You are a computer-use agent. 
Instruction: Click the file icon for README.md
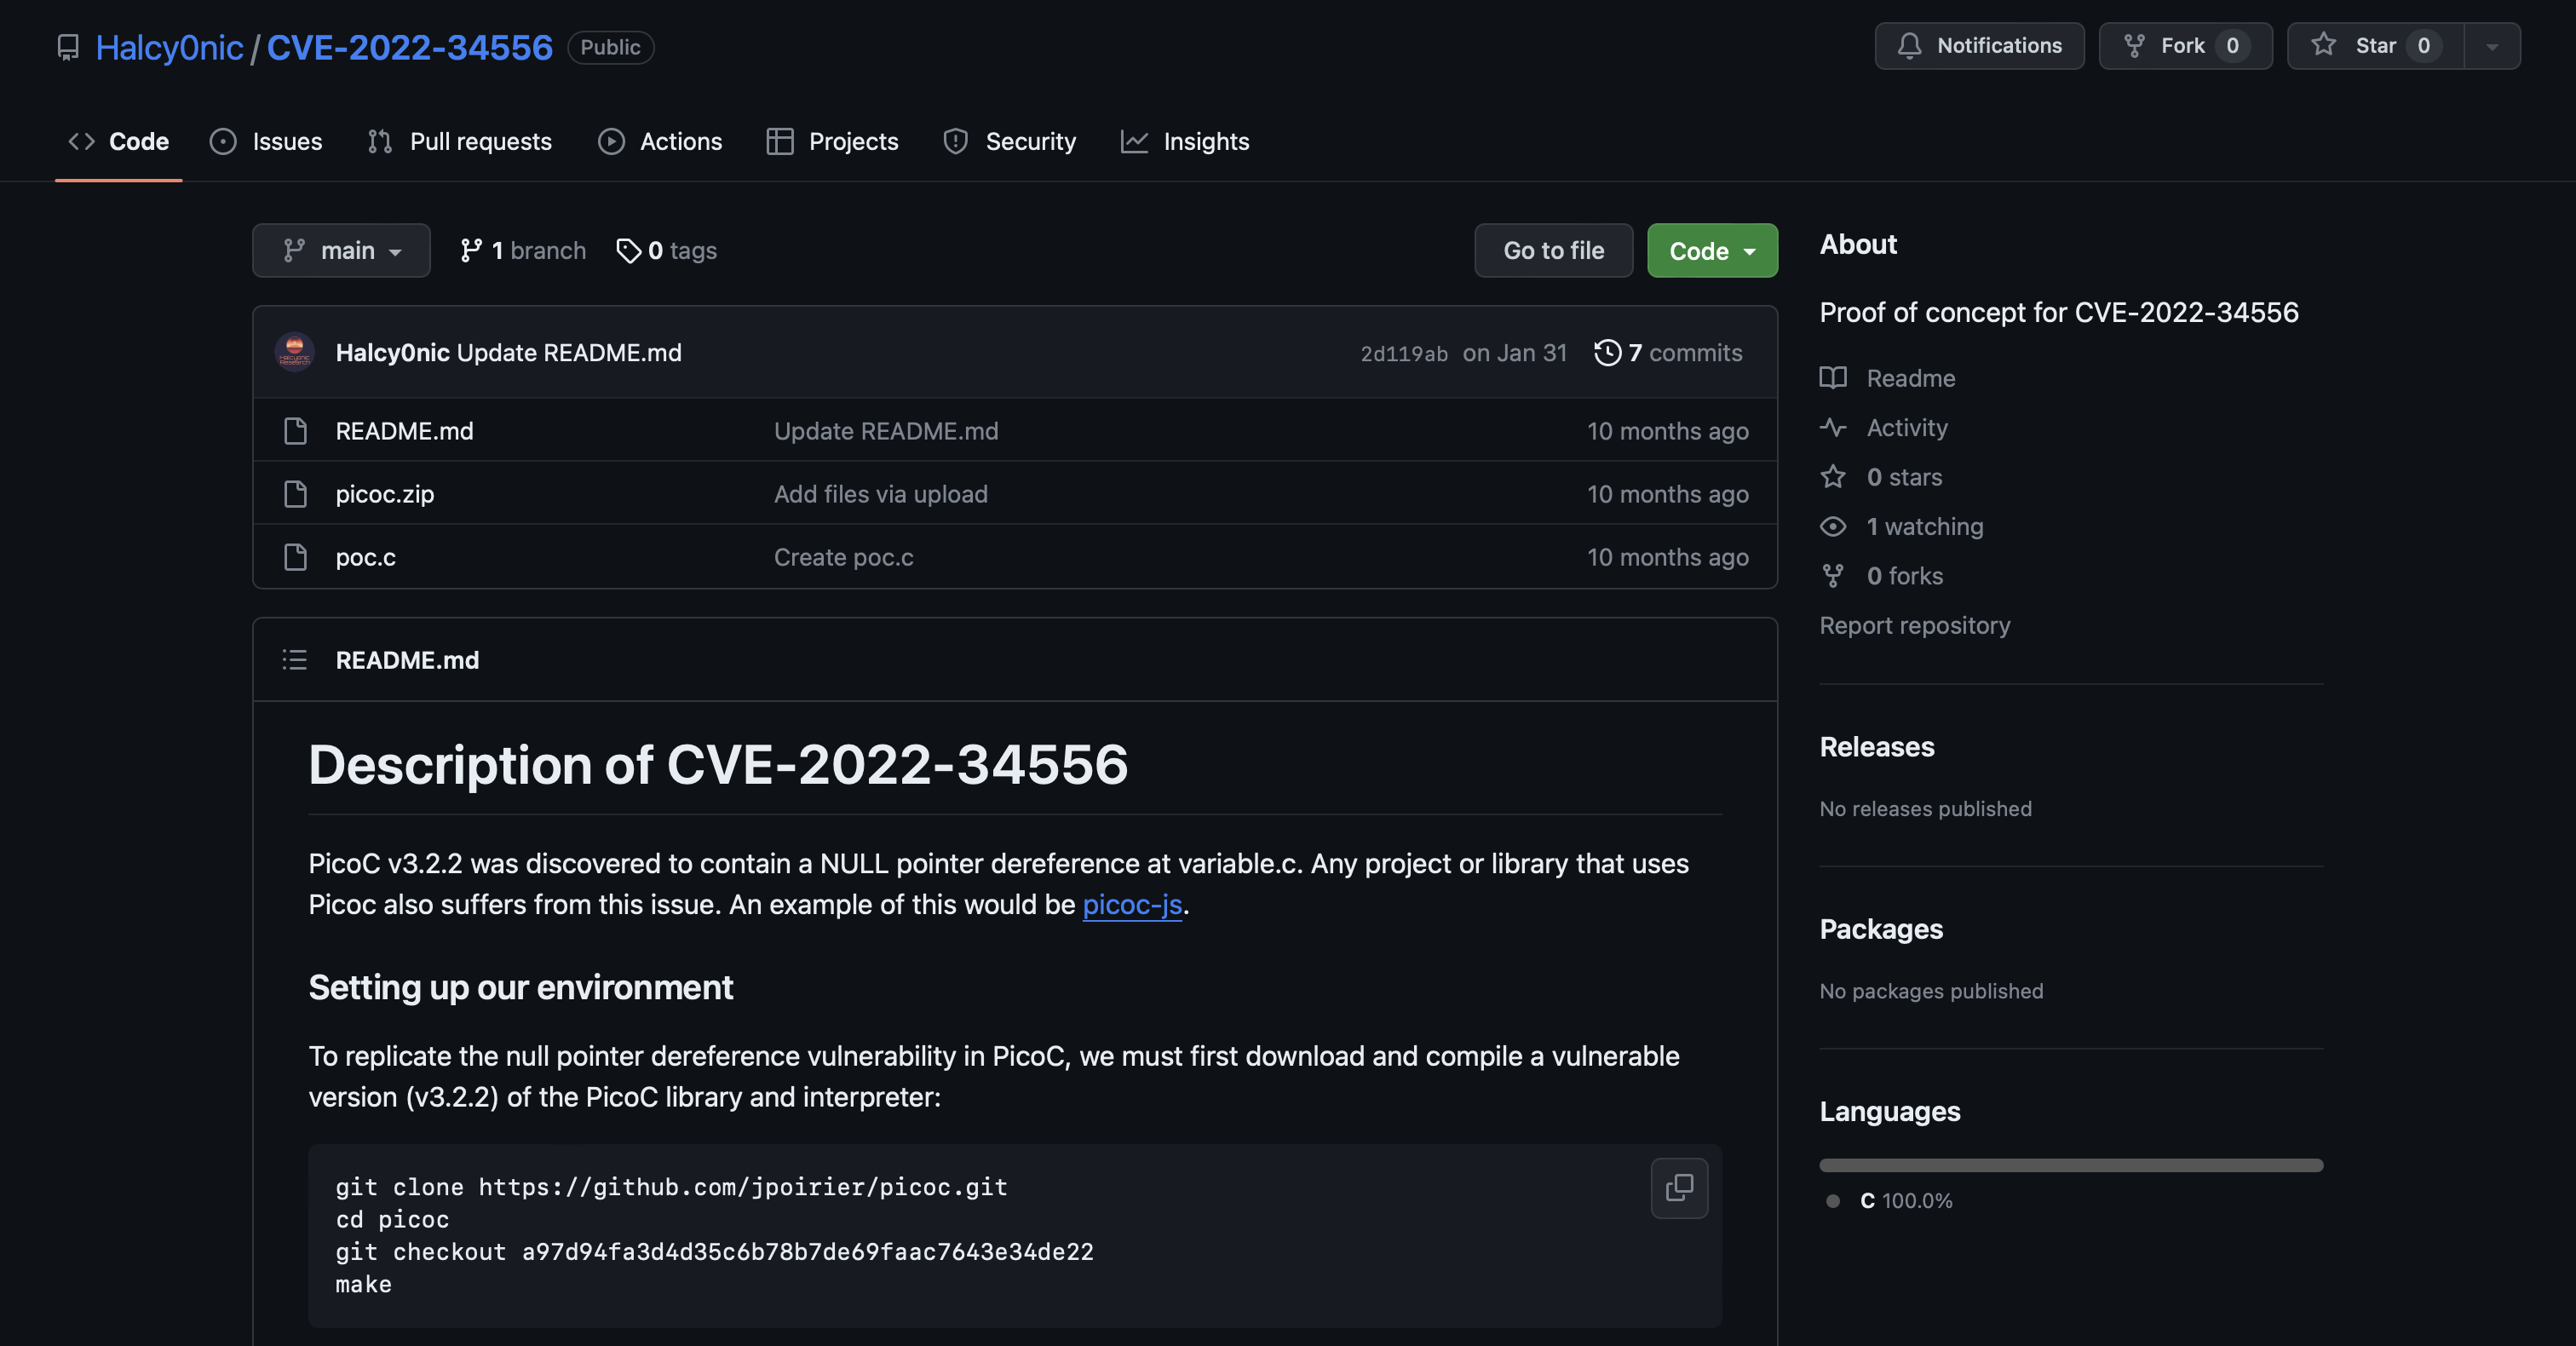pos(295,431)
